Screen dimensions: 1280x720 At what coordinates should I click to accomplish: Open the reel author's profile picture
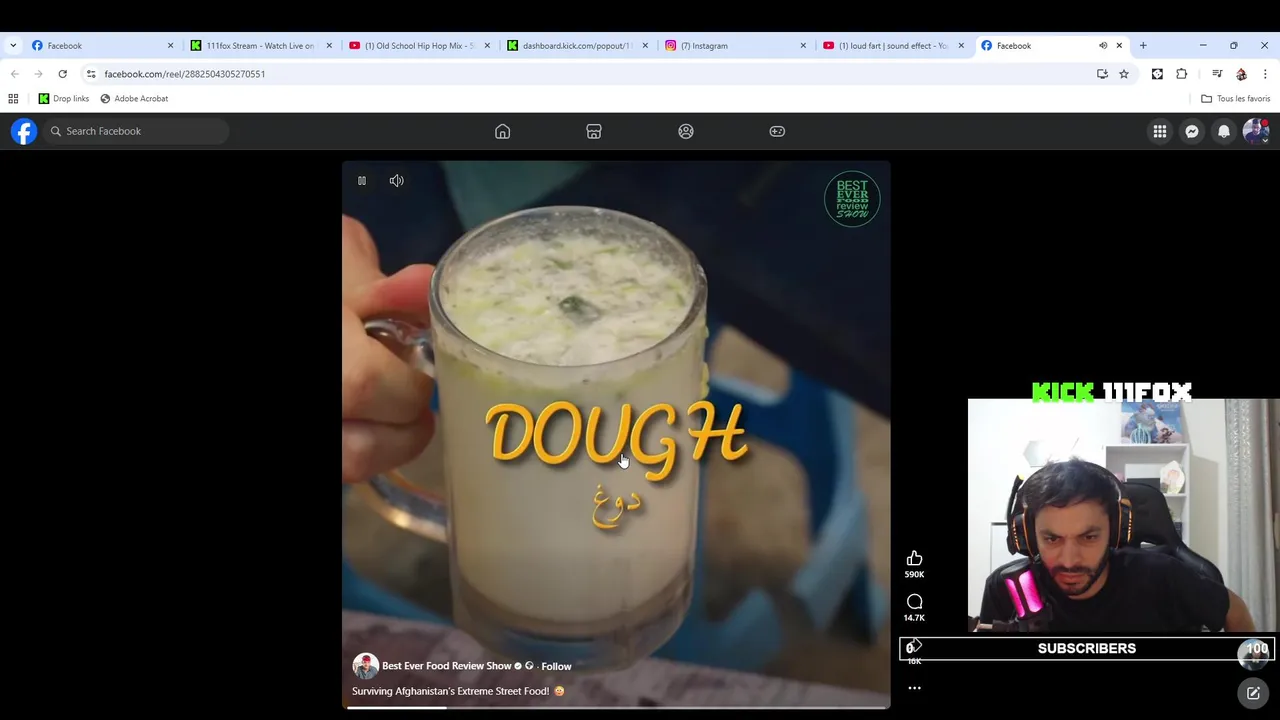coord(365,666)
